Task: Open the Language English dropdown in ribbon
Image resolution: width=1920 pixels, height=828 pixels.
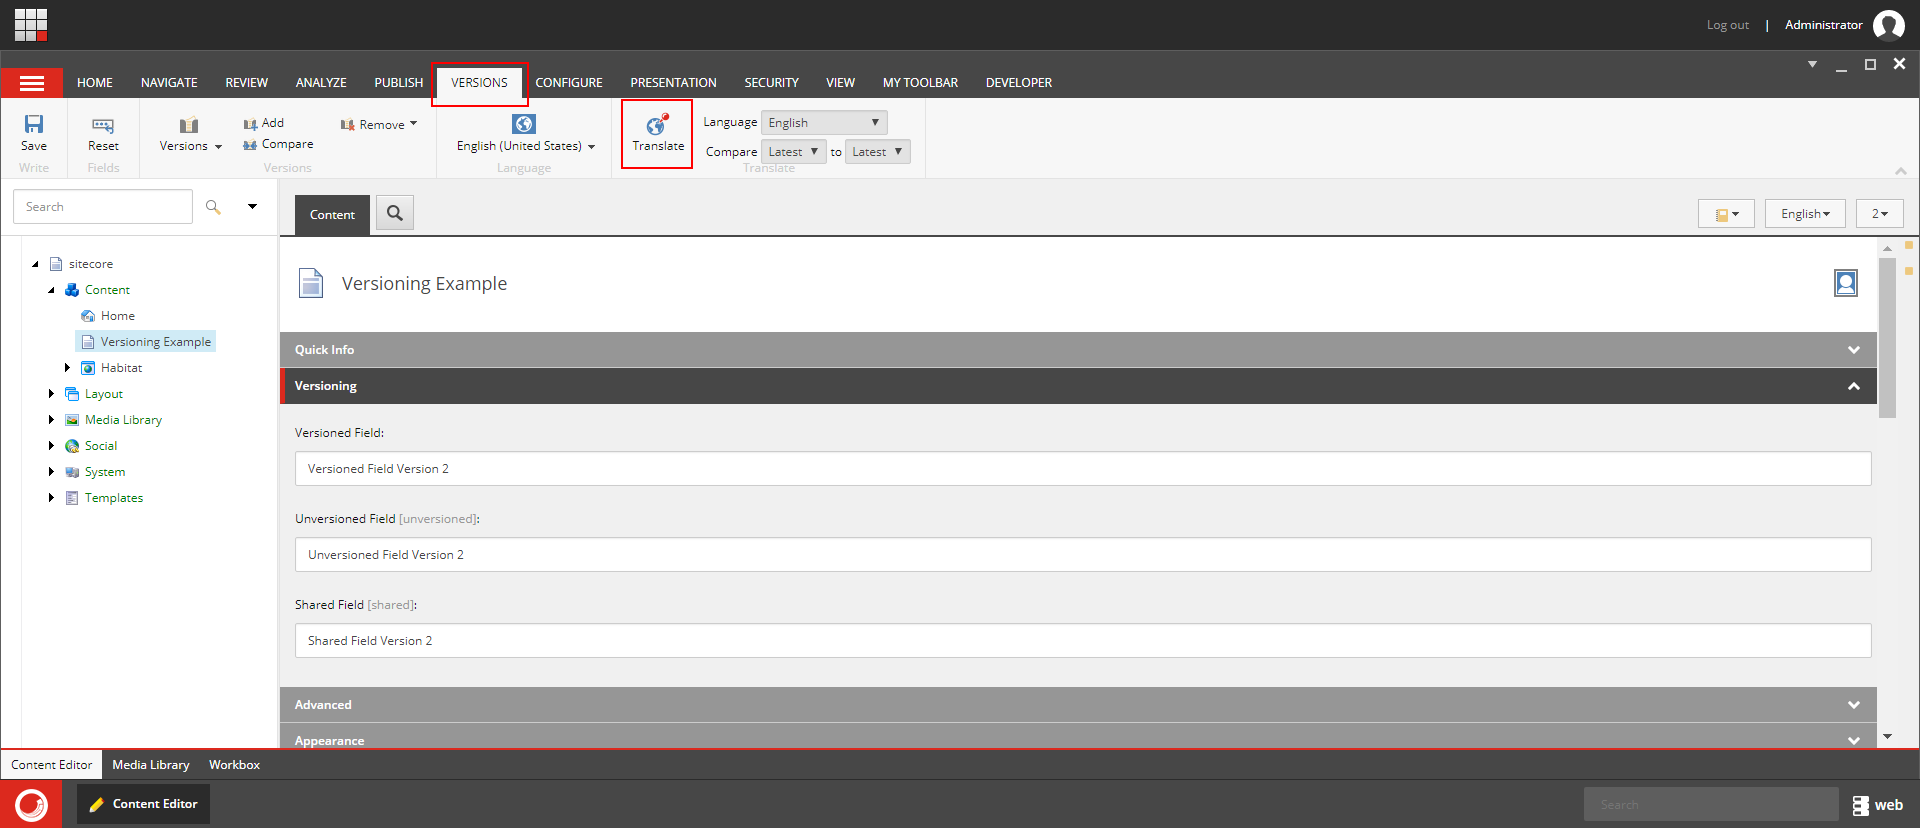Action: tap(824, 122)
